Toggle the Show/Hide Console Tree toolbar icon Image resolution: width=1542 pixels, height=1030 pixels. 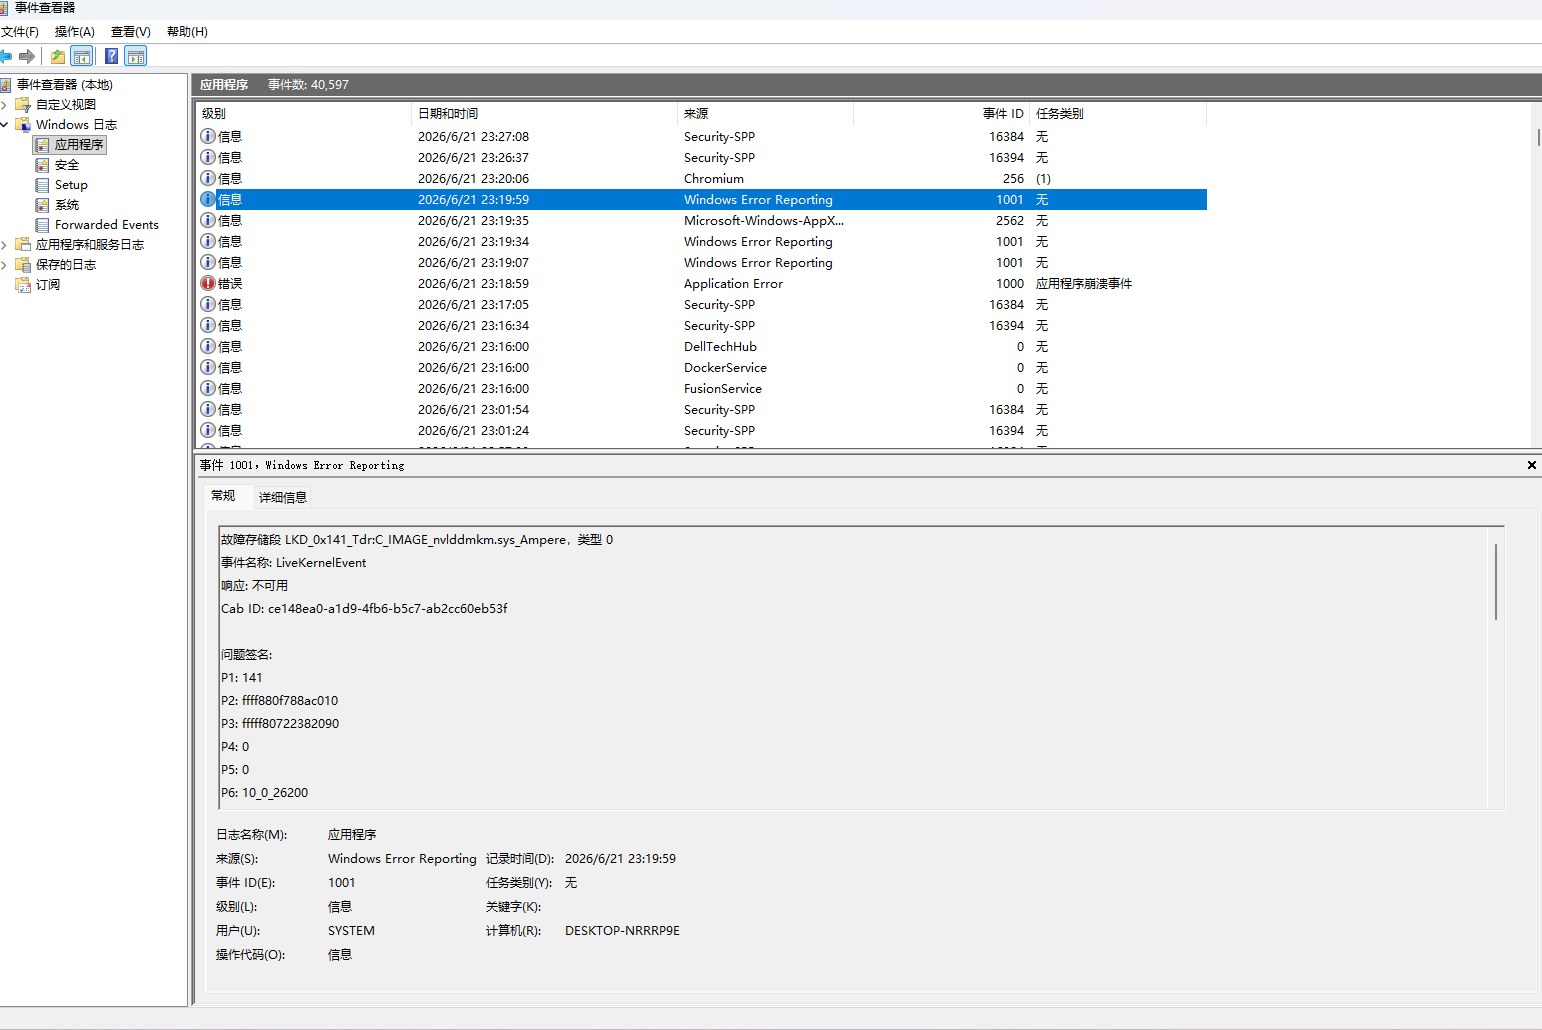click(x=82, y=56)
